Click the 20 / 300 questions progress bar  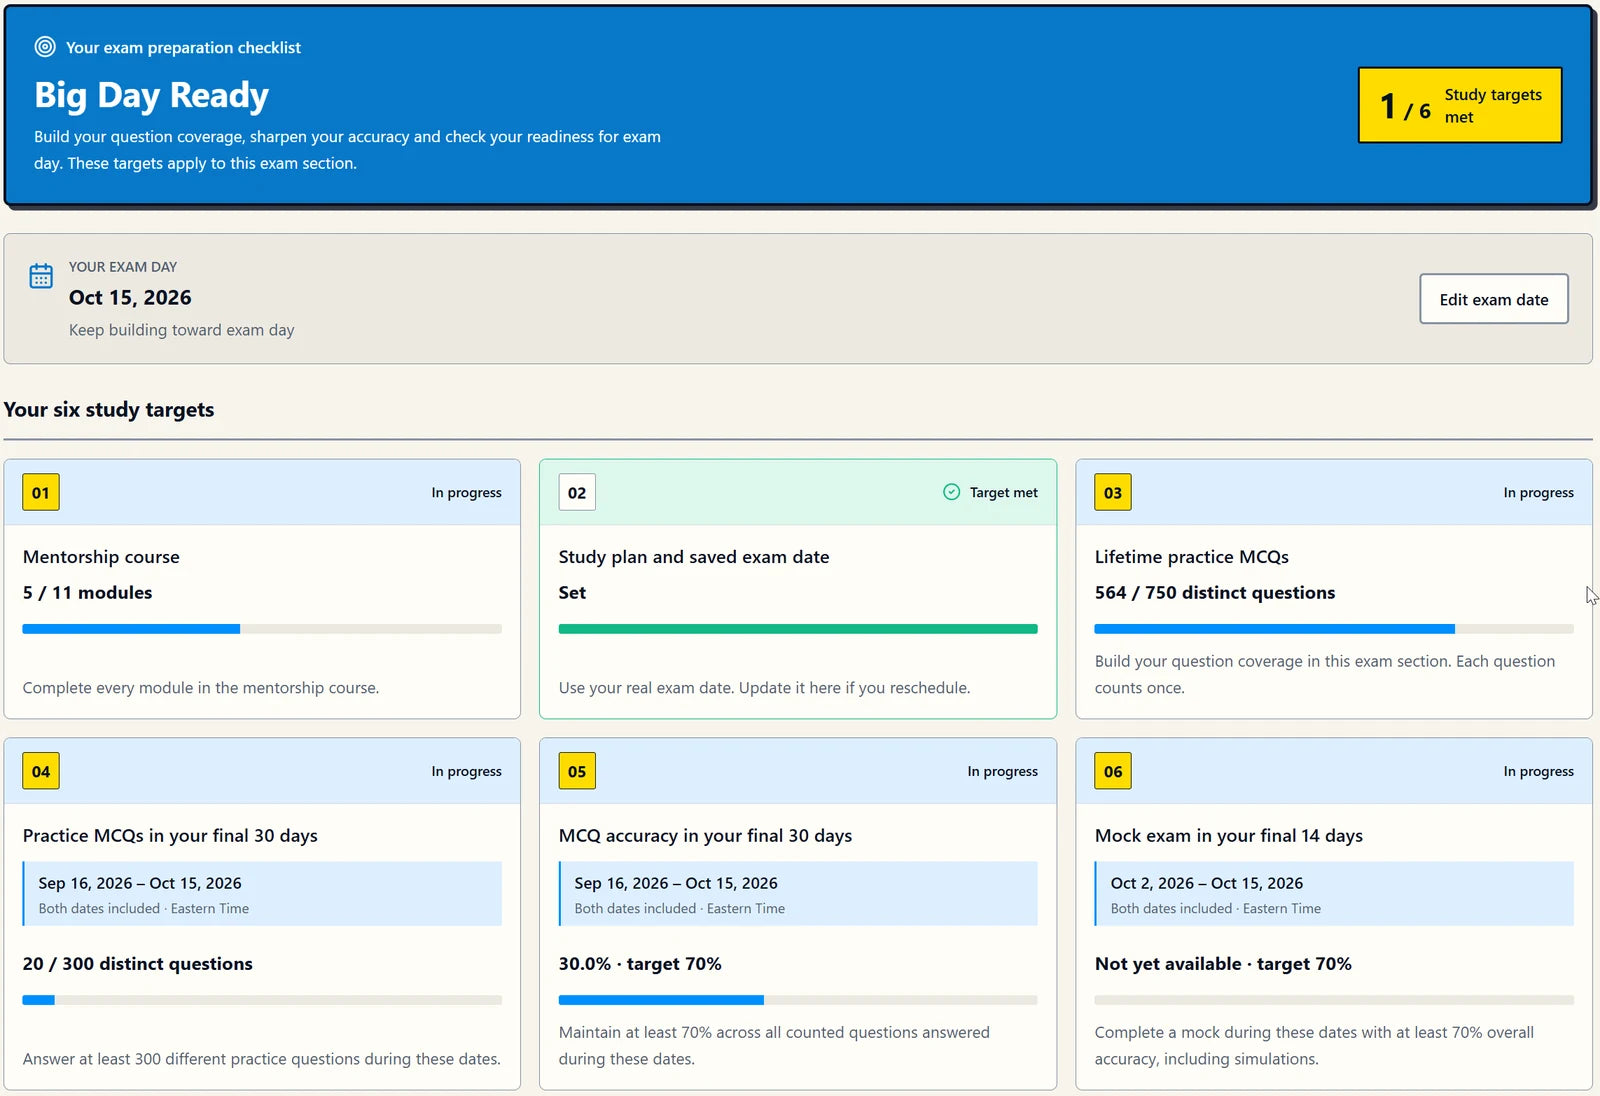262,1000
